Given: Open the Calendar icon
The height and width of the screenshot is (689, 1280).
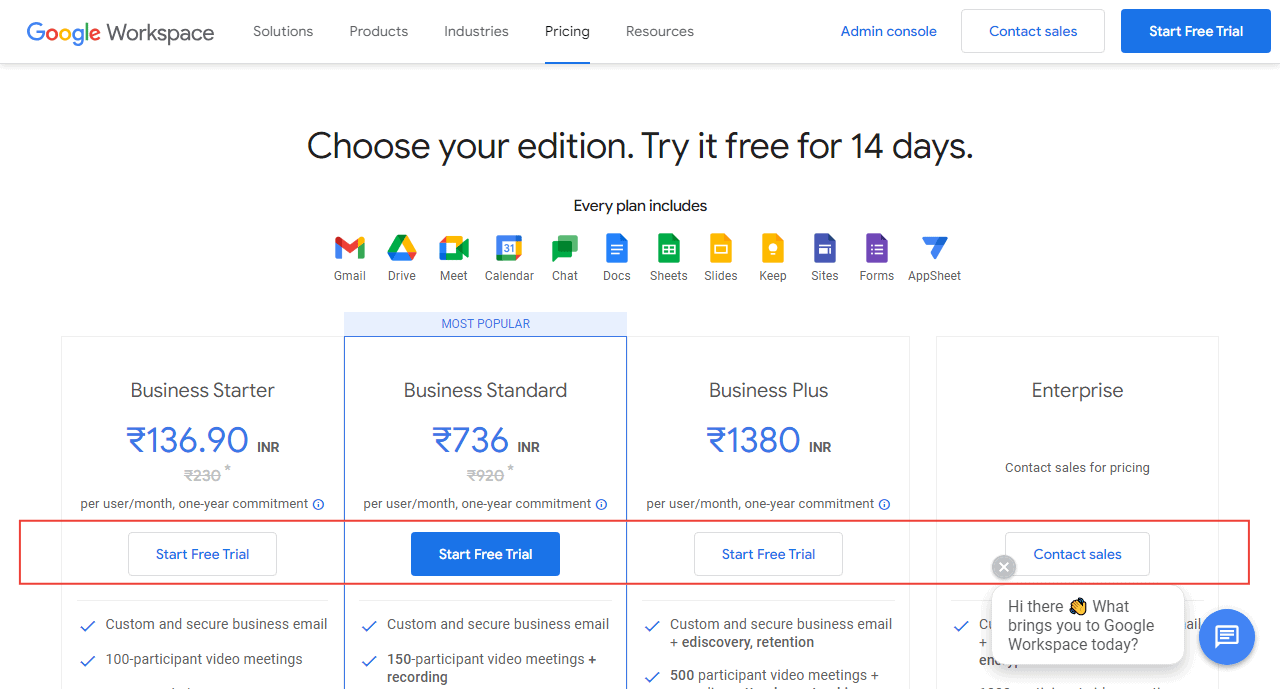Looking at the screenshot, I should (x=509, y=250).
